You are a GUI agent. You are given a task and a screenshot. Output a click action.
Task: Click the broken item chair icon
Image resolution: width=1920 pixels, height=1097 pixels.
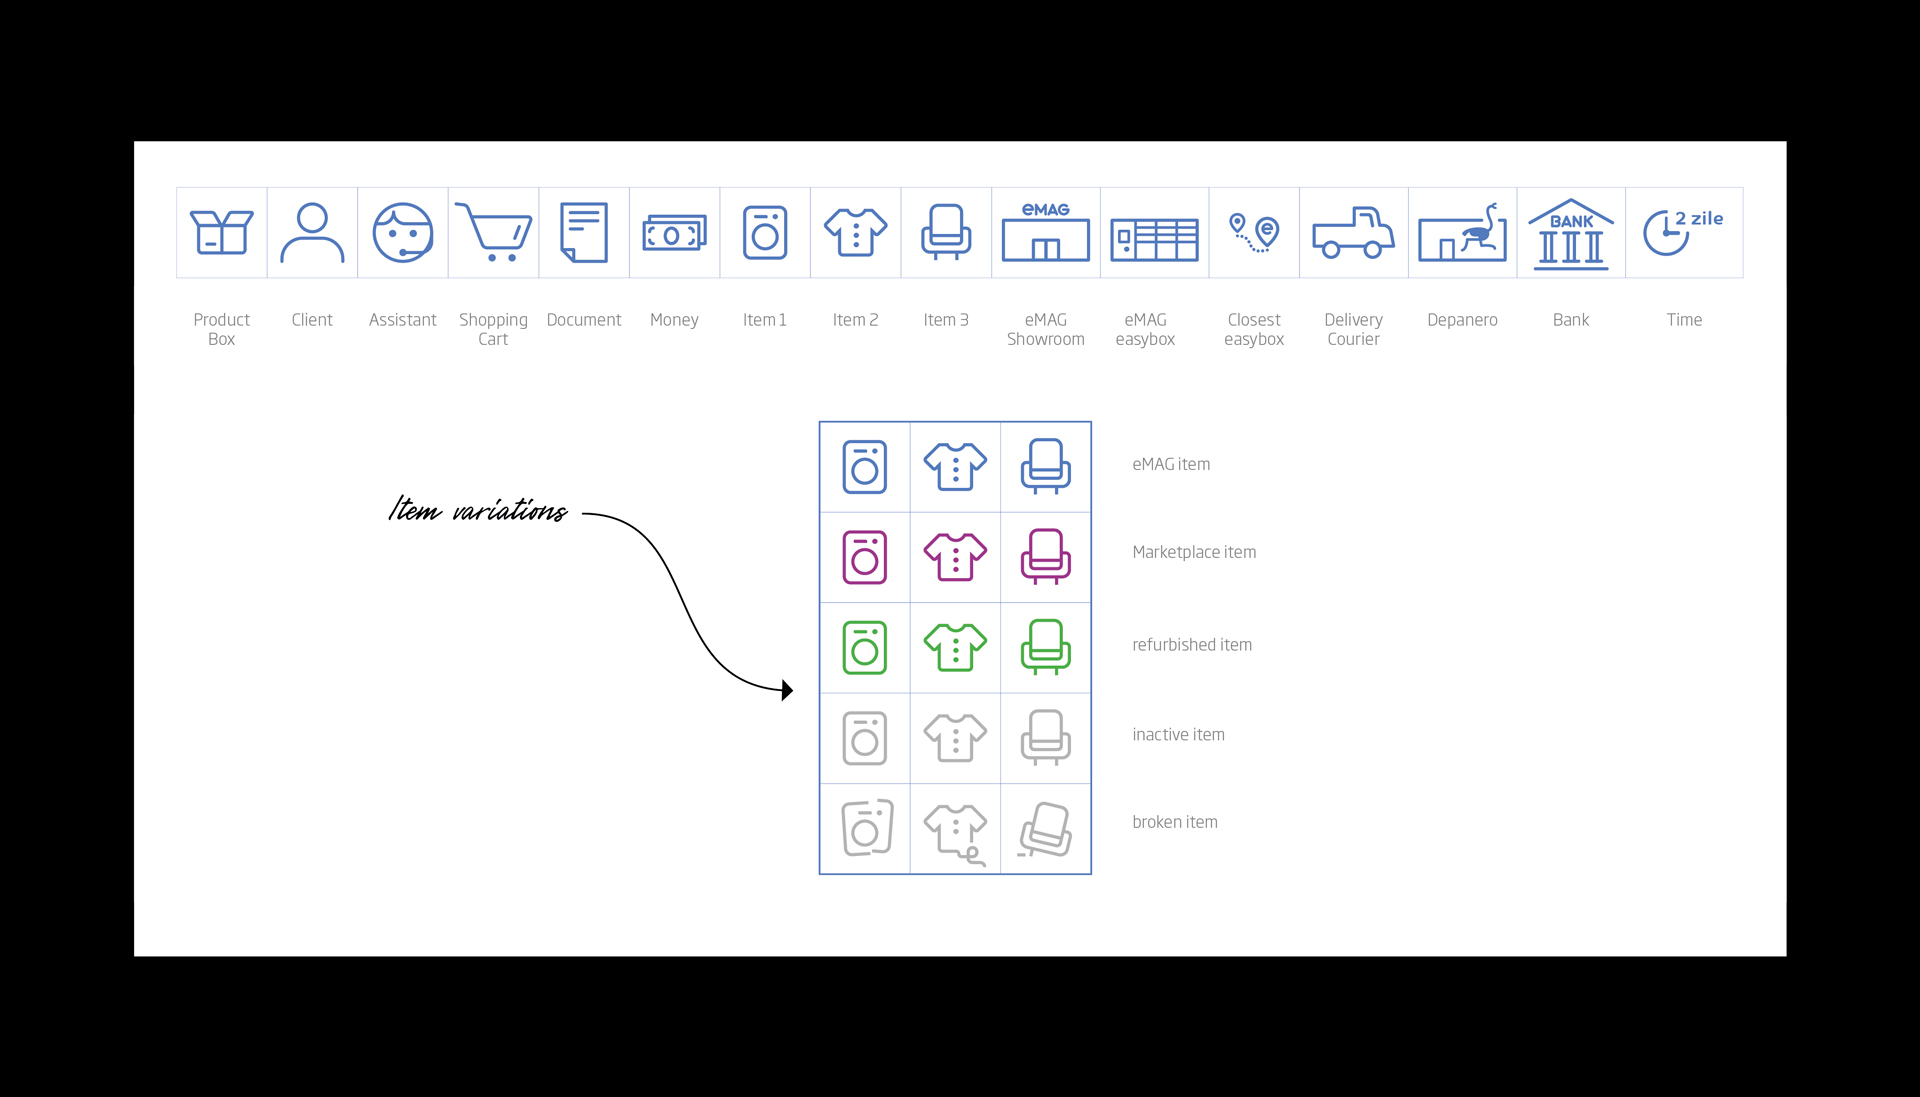[1047, 825]
